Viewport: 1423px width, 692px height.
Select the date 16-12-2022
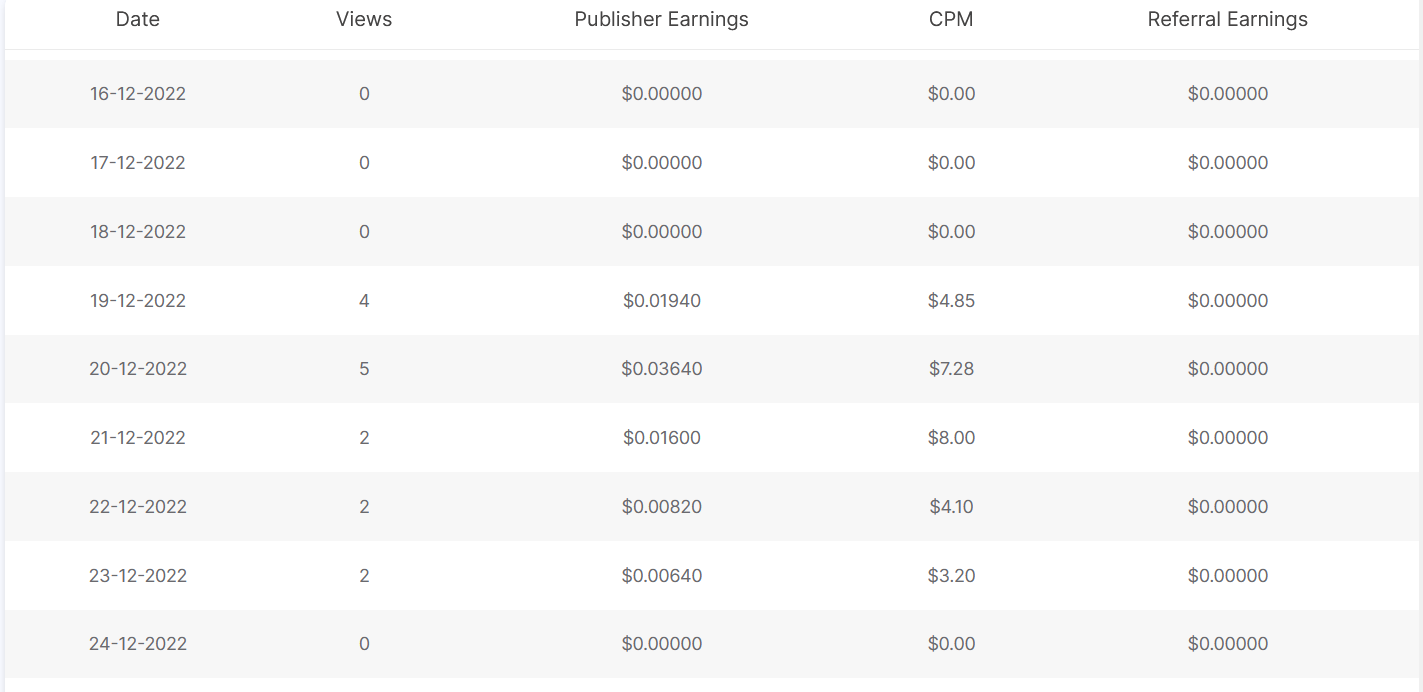138,94
